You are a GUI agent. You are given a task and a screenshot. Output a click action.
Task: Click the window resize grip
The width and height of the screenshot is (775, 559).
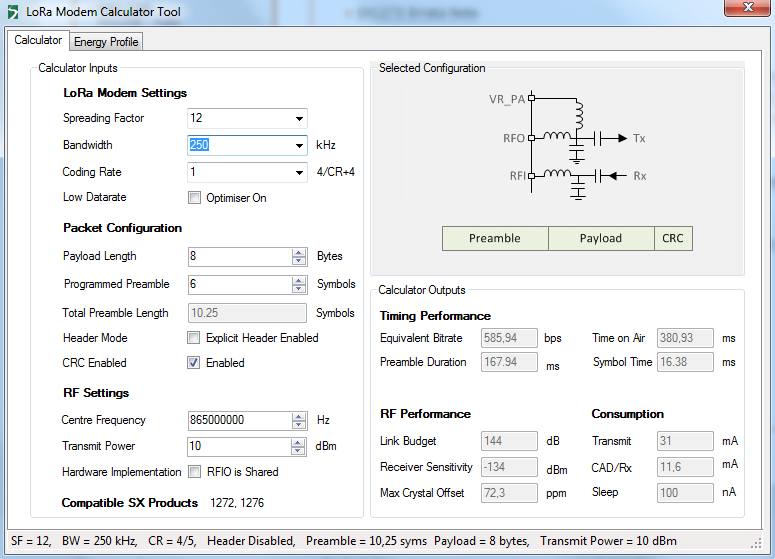(x=756, y=544)
